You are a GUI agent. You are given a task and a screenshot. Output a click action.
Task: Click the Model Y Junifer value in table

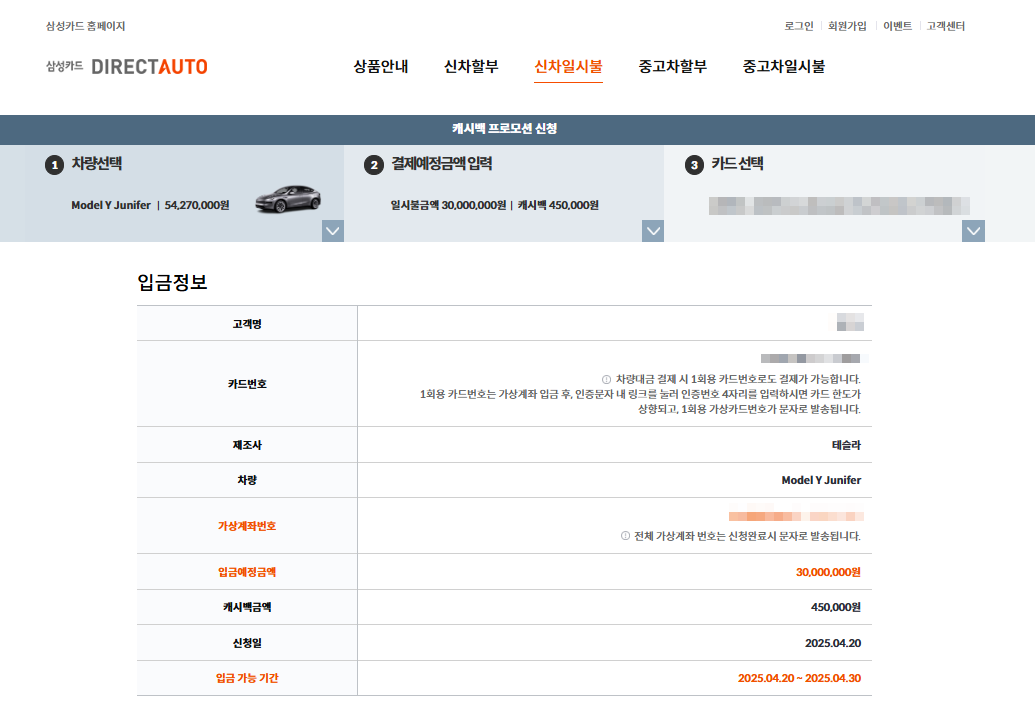[x=821, y=481]
